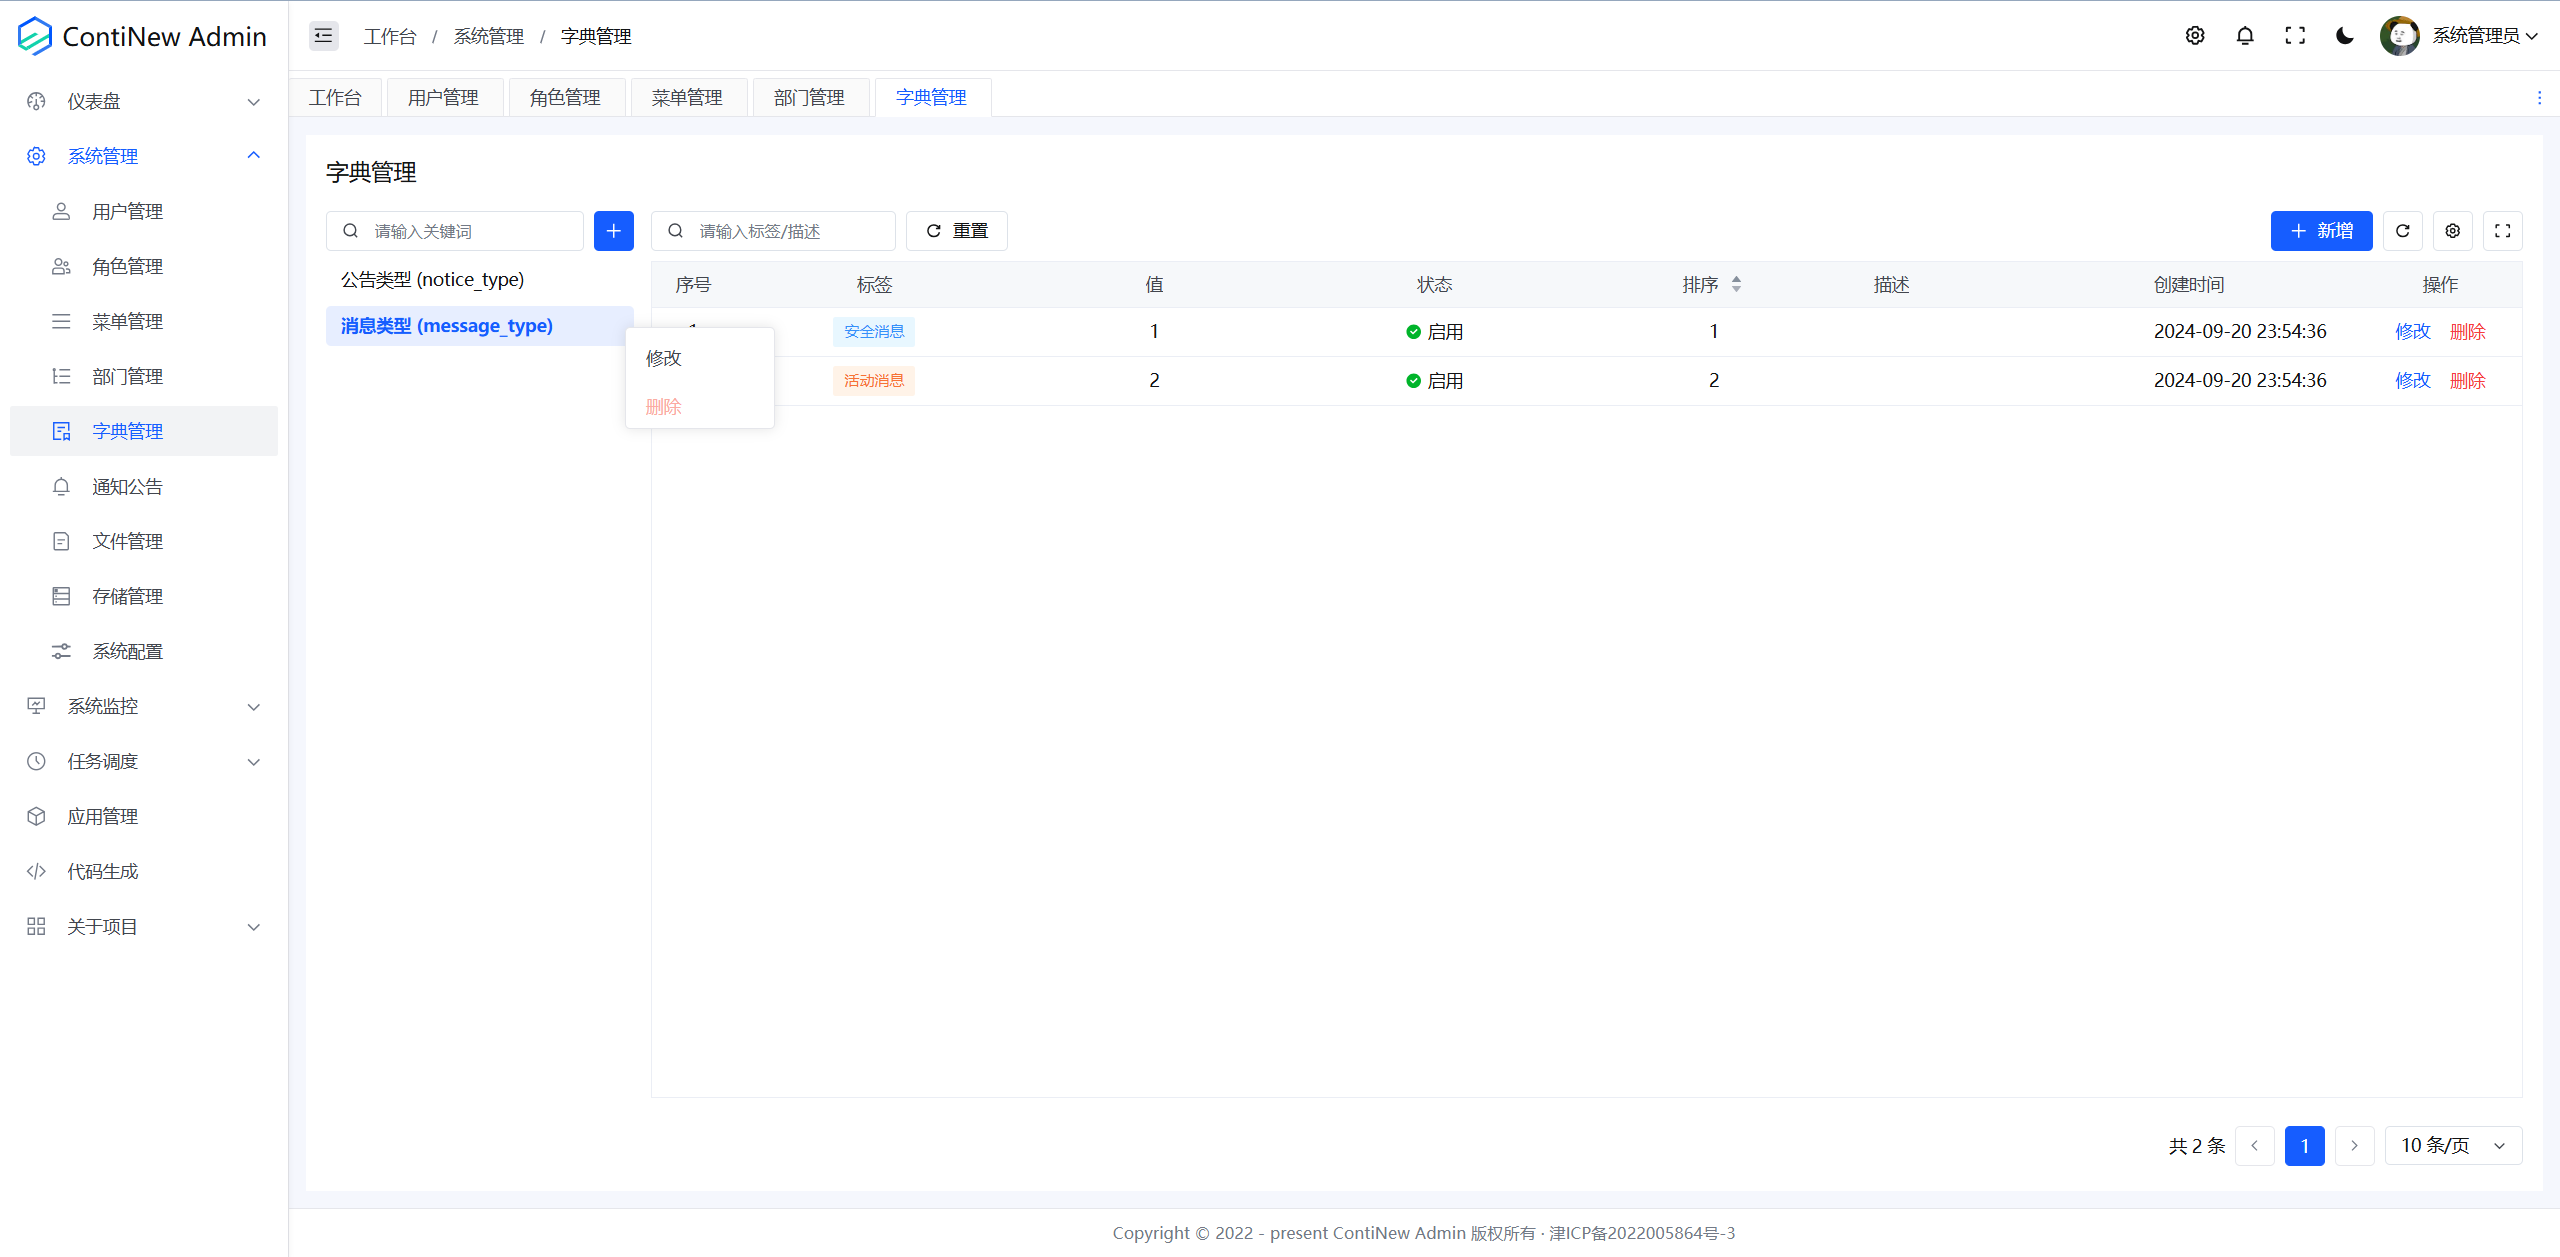
Task: Focus the 请输入标签/描述 search field
Action: 785,231
